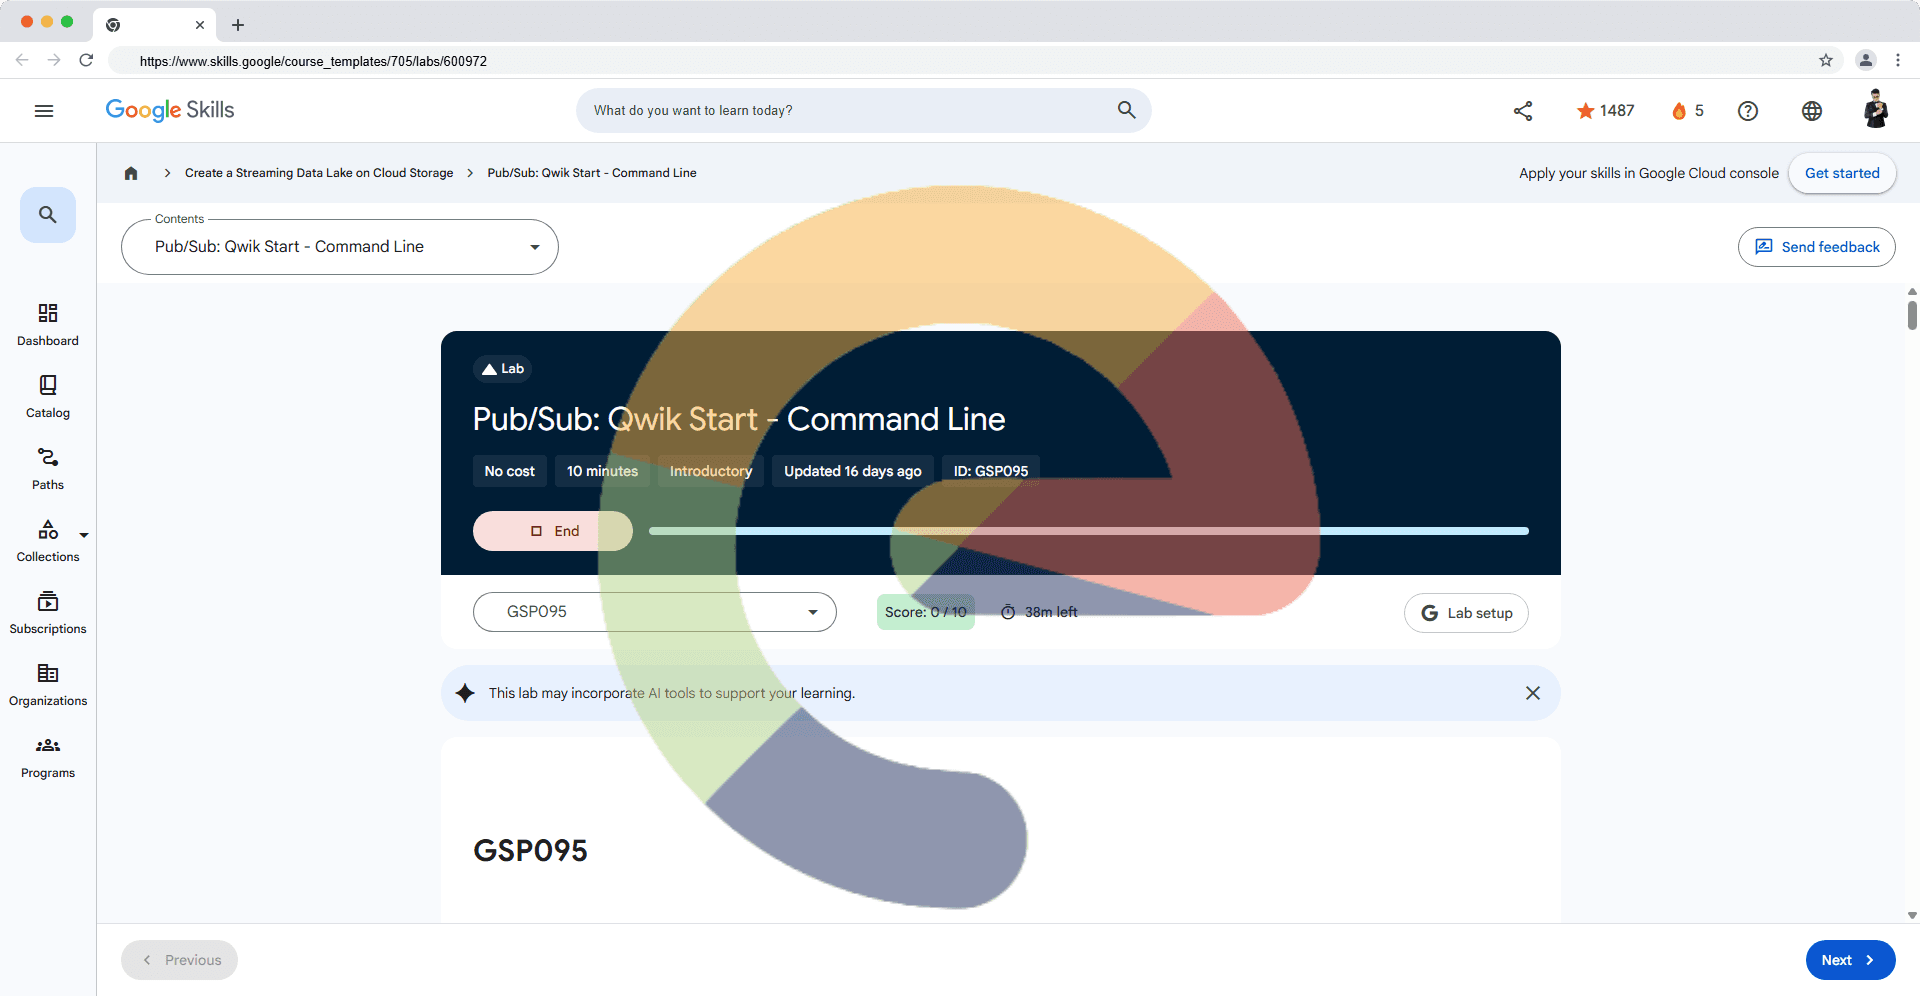Reload the page

[86, 60]
